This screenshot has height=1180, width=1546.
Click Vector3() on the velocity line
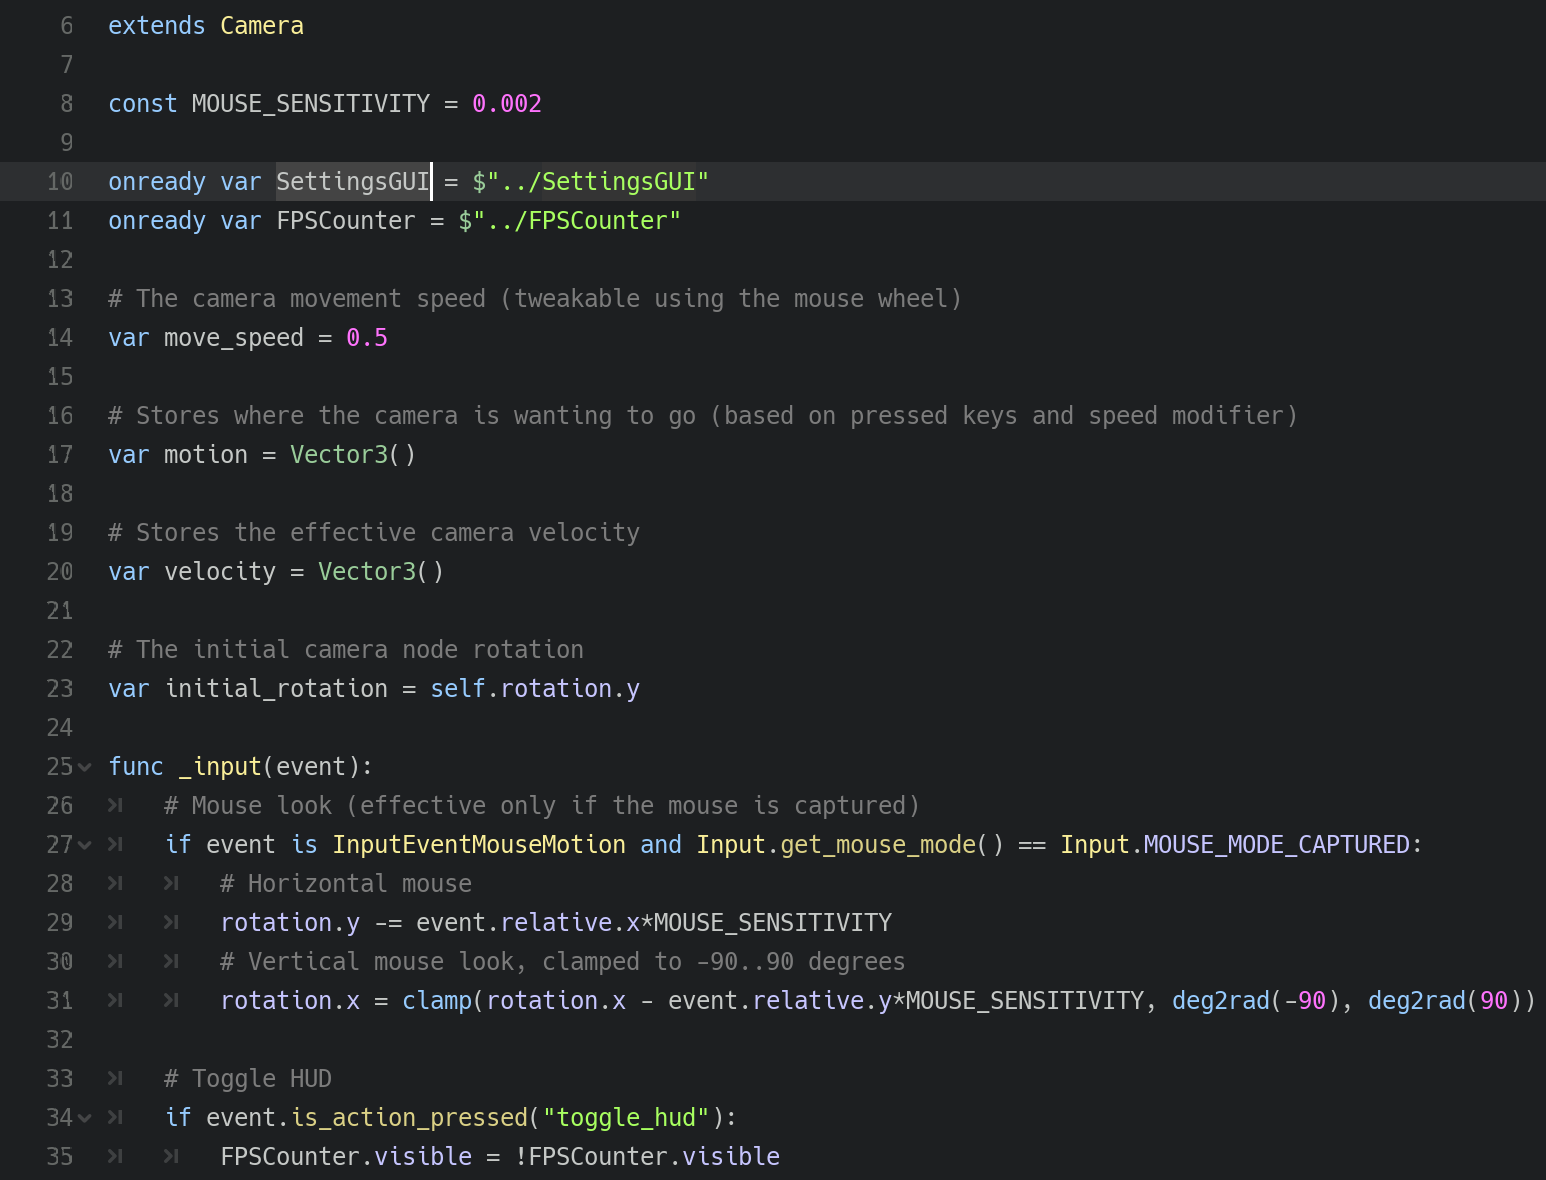point(381,572)
